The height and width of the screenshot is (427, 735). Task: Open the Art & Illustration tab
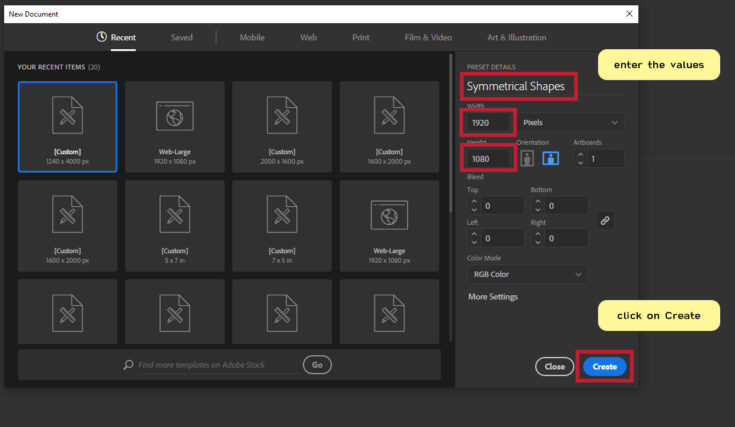coord(516,38)
